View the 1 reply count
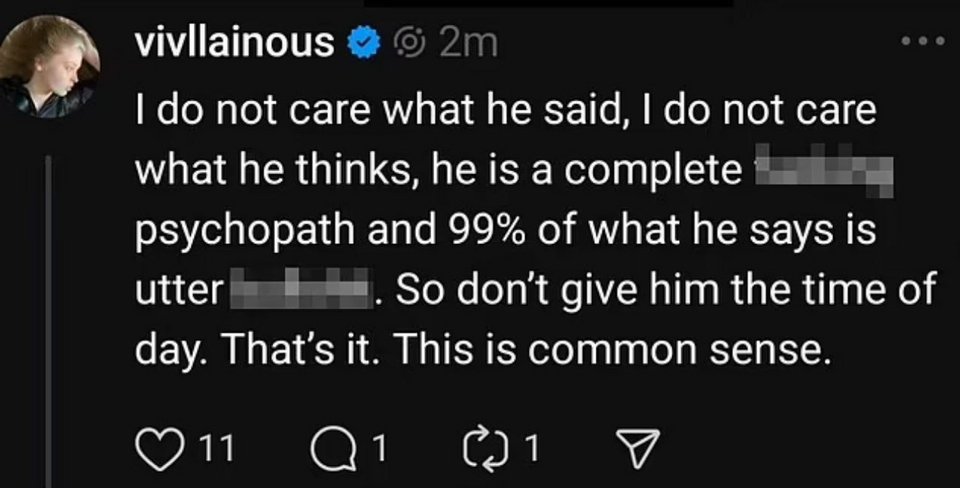The image size is (960, 488). pos(381,449)
